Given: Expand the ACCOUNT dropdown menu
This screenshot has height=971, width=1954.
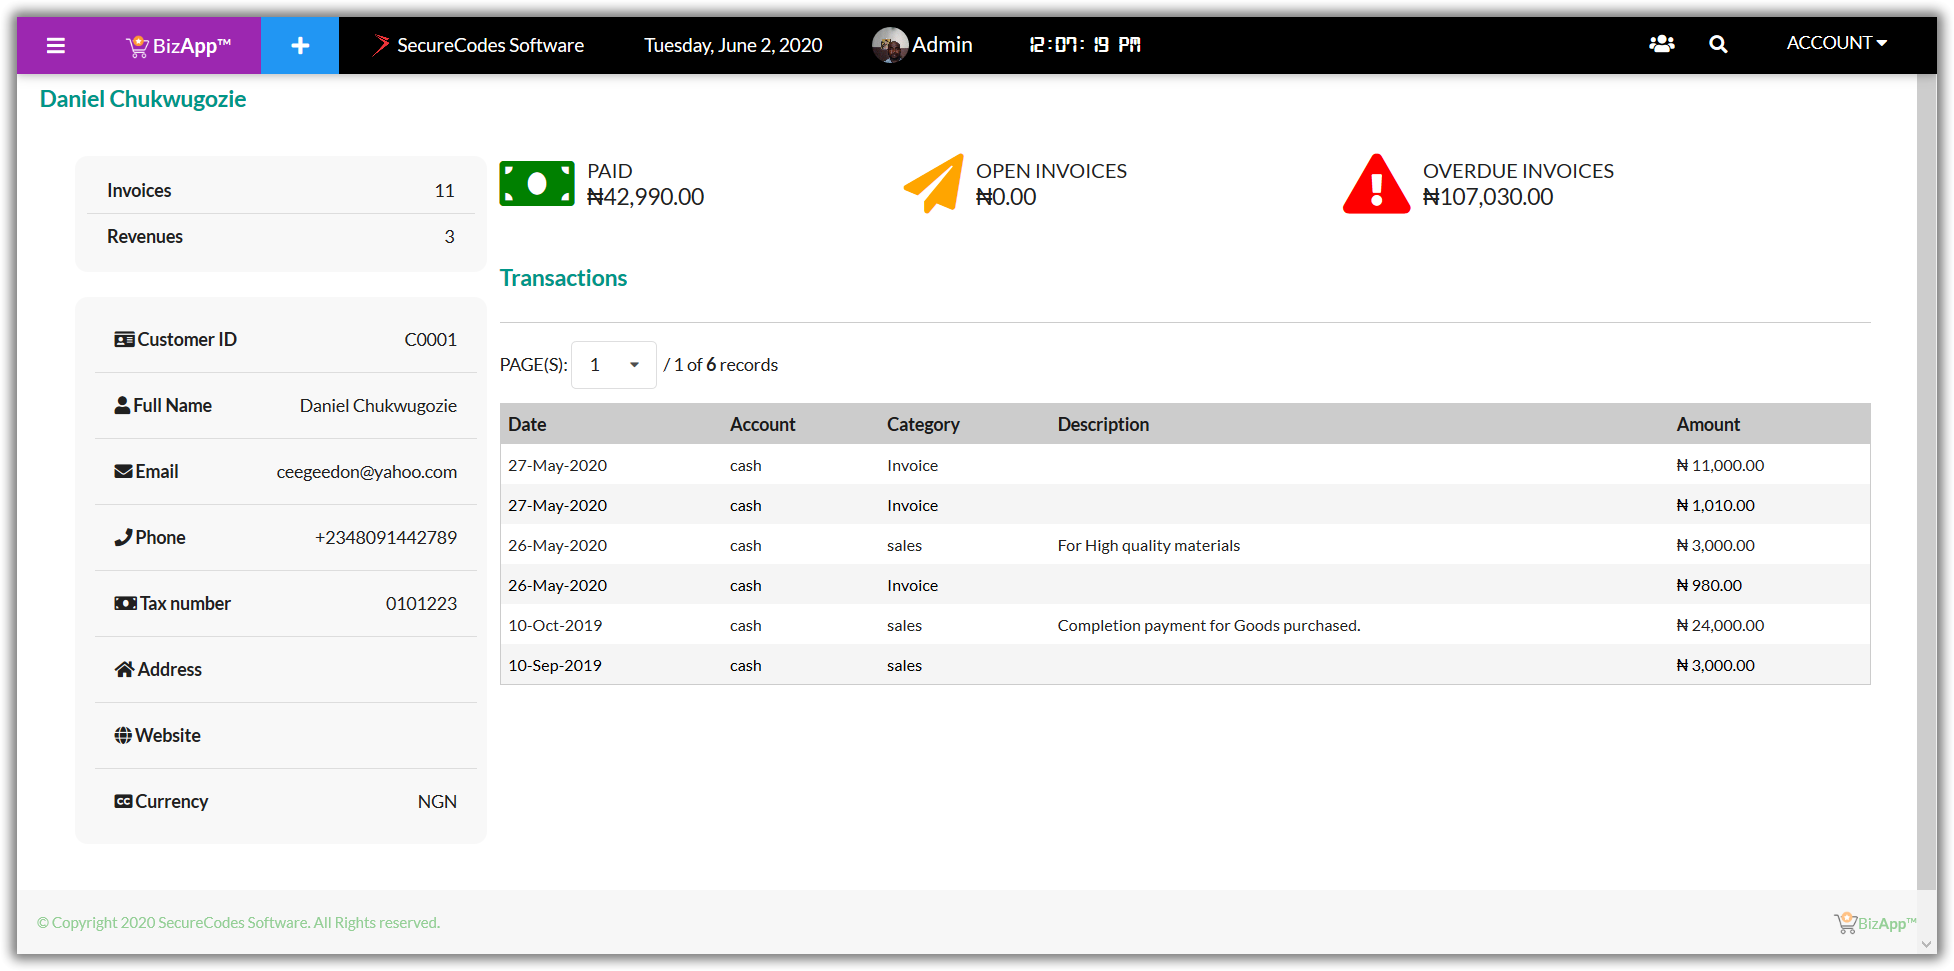Looking at the screenshot, I should [x=1836, y=43].
